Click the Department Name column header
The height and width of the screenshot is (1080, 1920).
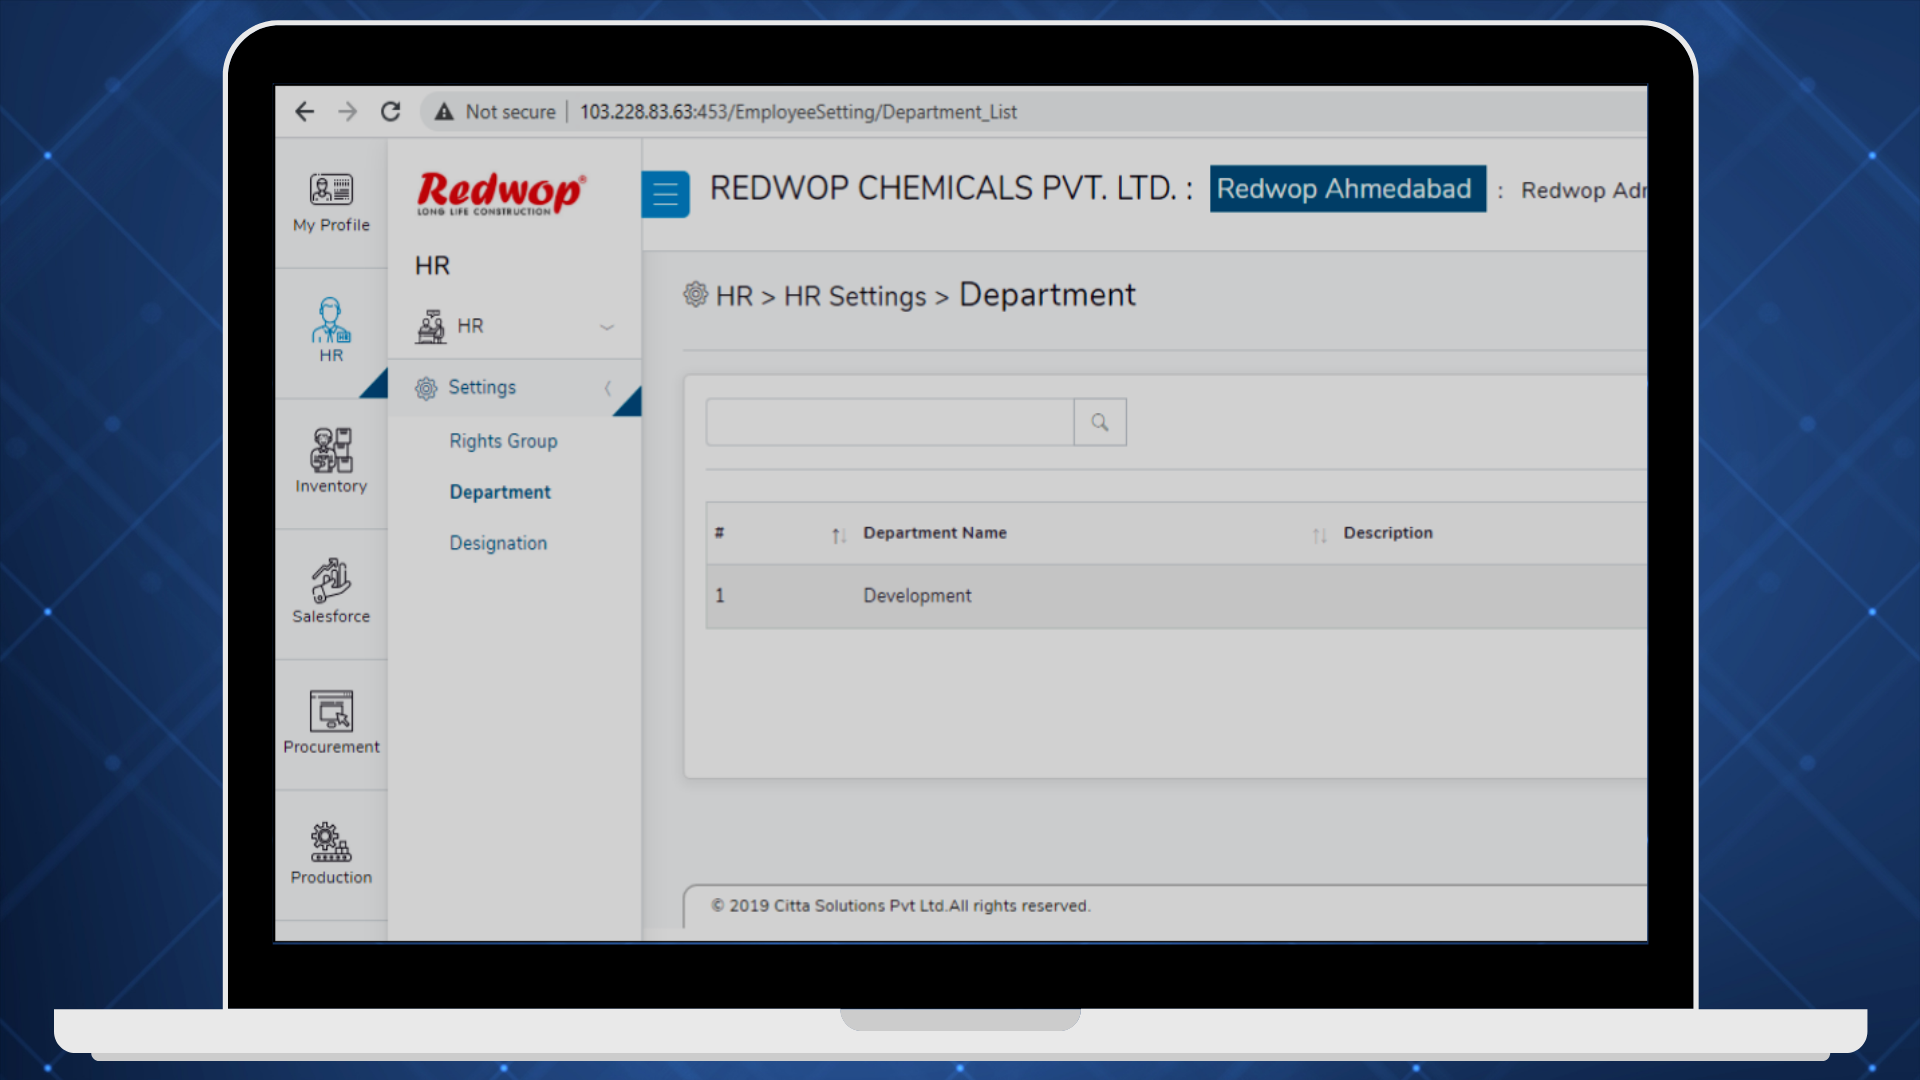(935, 533)
